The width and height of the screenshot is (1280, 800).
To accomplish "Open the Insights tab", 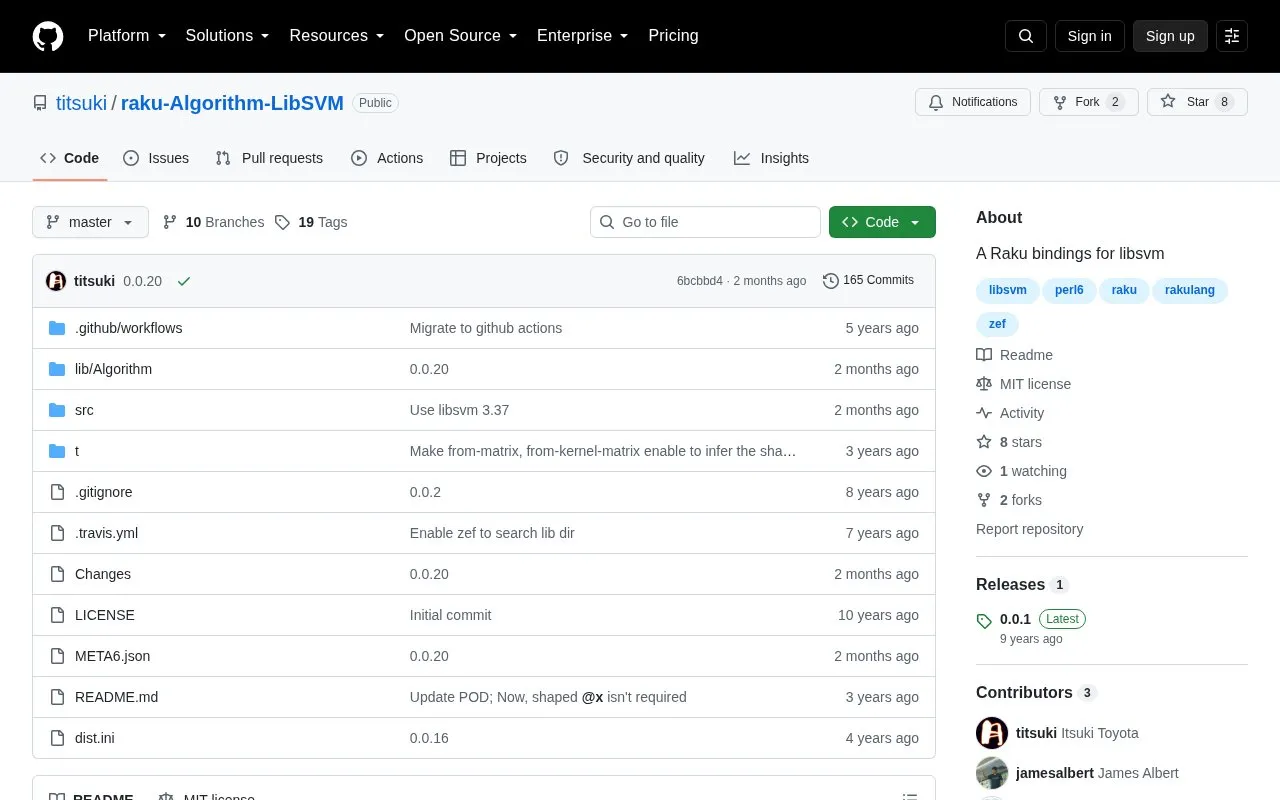I will [x=771, y=158].
